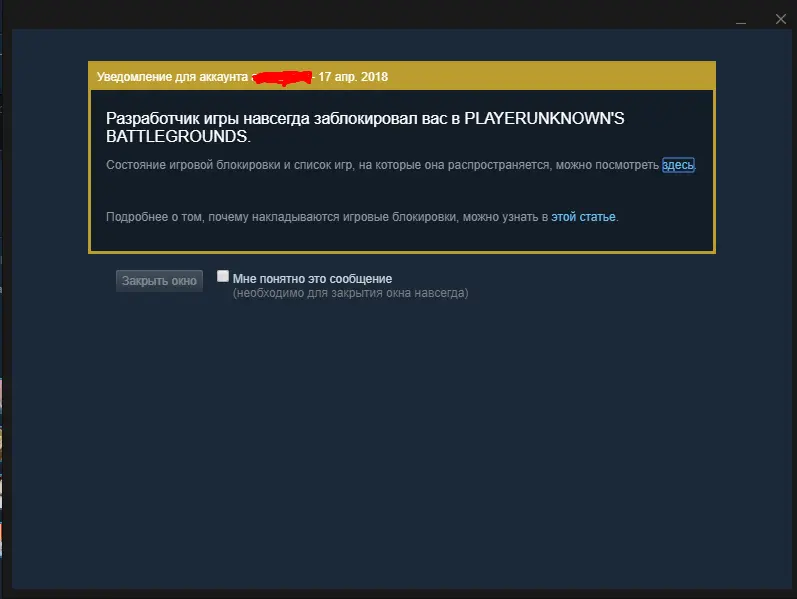Tick the 'Мне понятно это сообщение' checkbox
This screenshot has height=599, width=797.
[x=223, y=276]
